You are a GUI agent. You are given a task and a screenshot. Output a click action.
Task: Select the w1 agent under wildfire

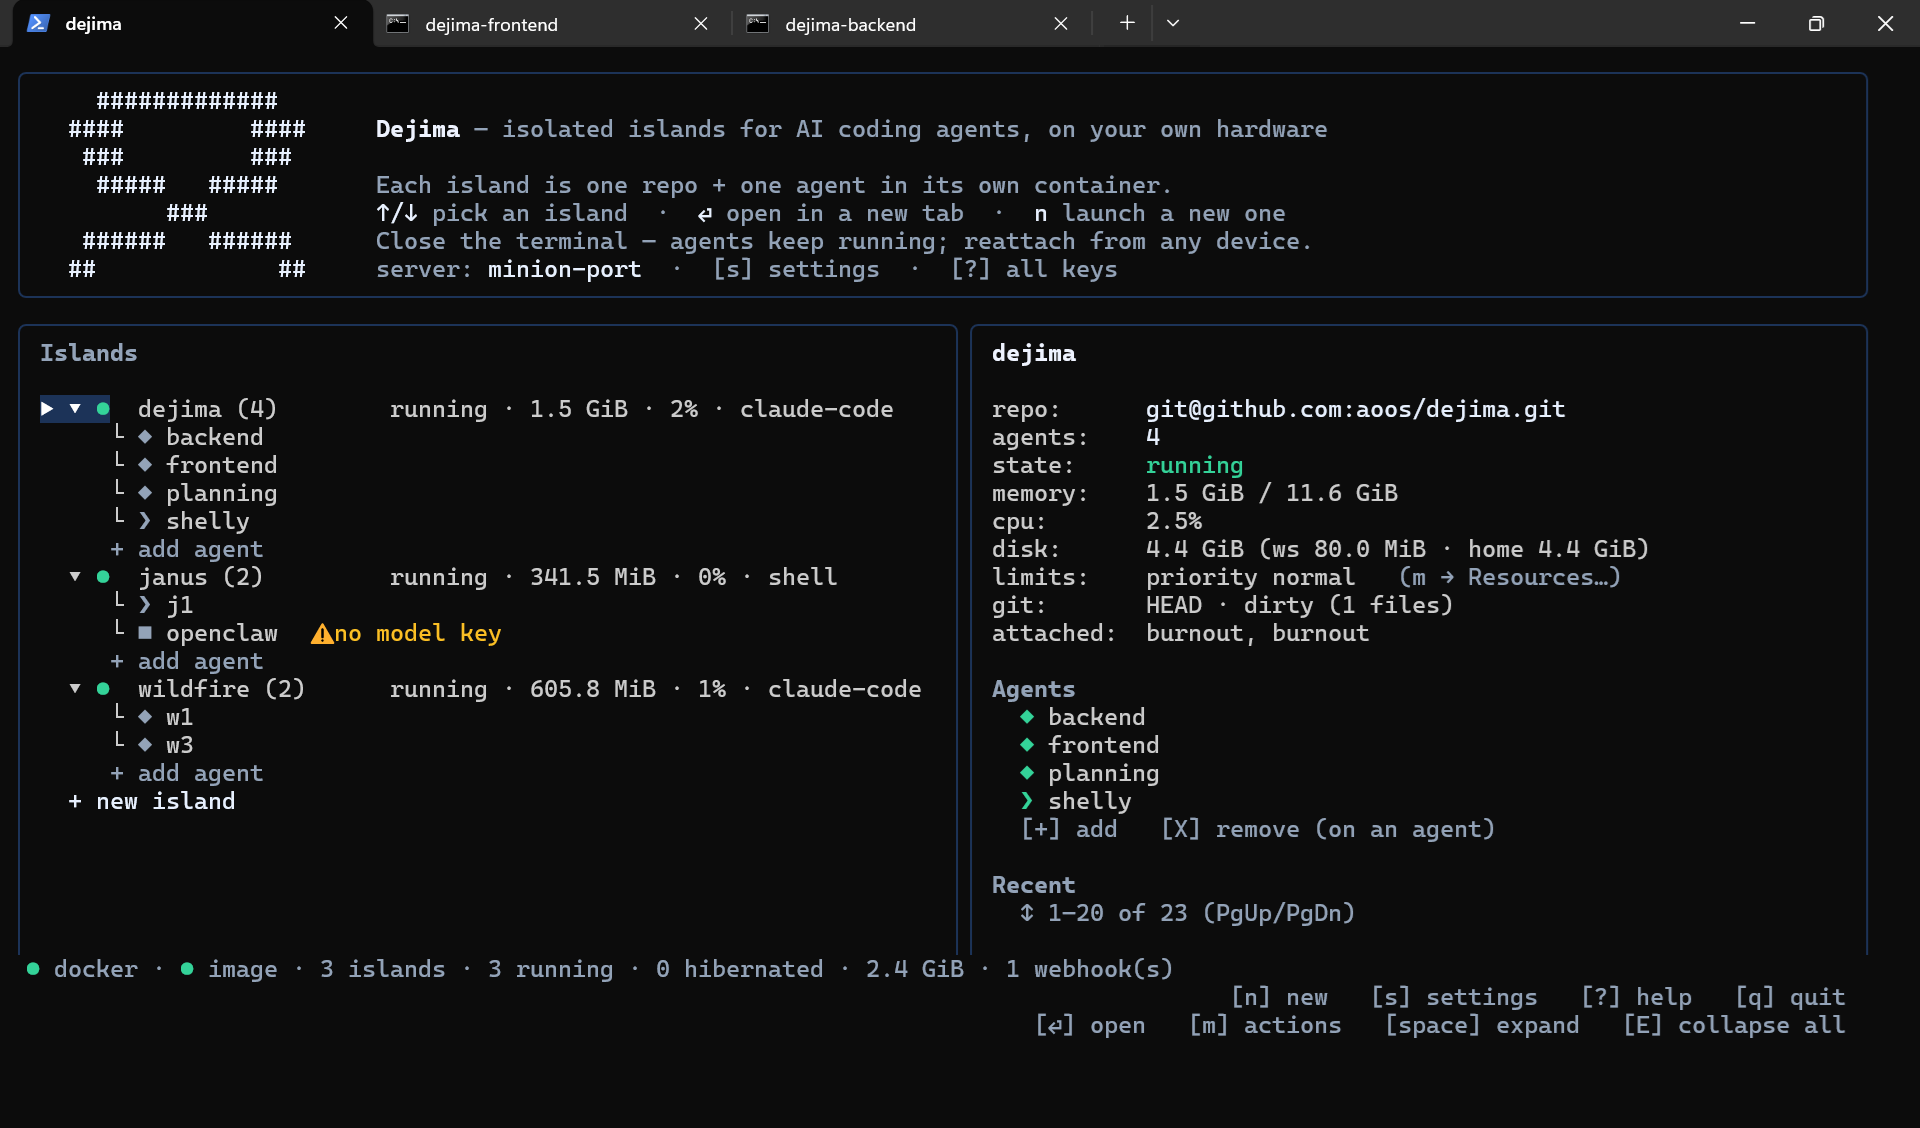179,717
